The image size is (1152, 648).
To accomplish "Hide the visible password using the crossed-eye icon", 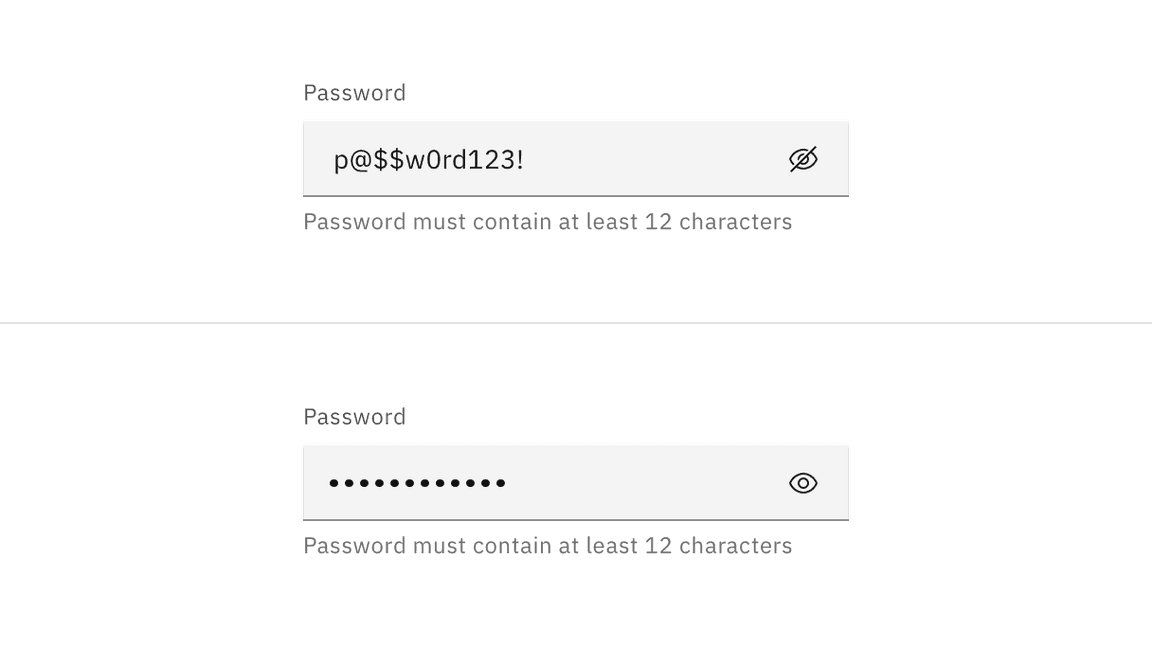I will 803,159.
